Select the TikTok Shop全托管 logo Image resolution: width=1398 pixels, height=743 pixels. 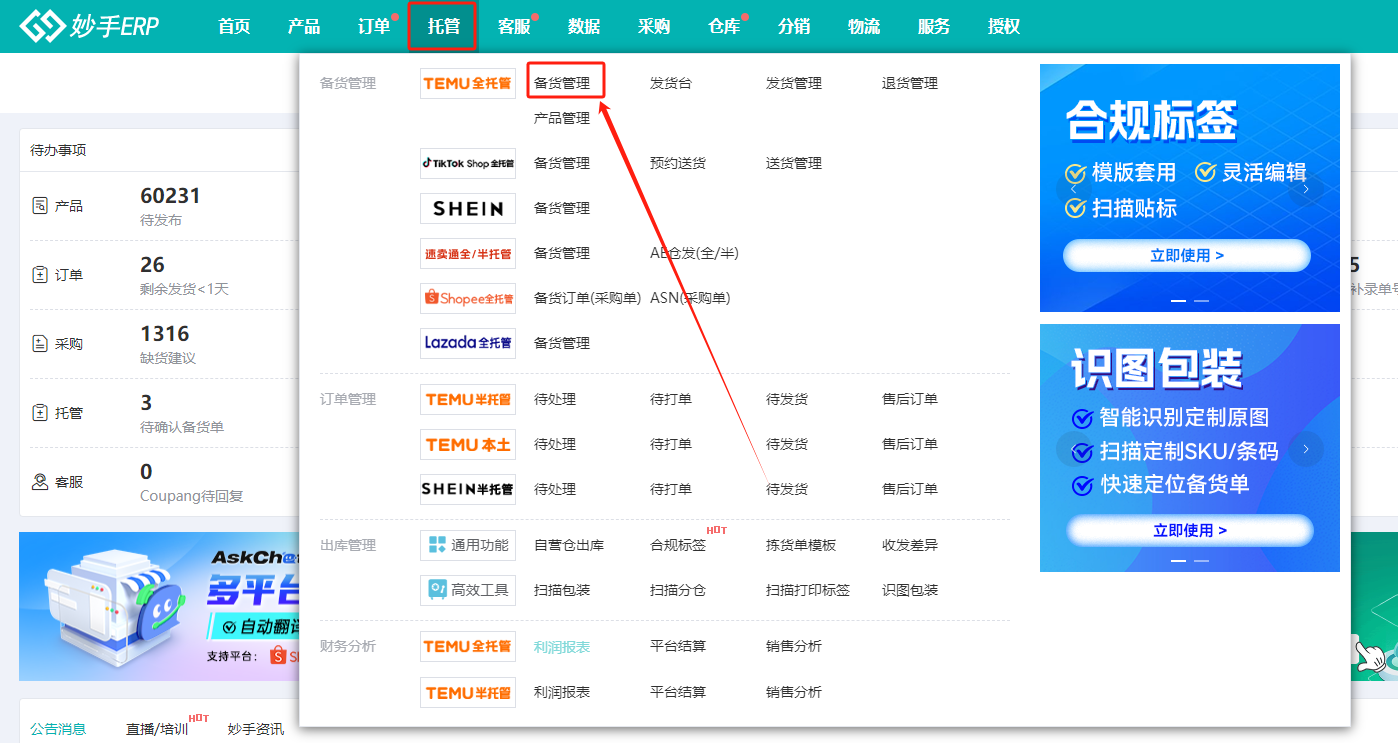(468, 163)
